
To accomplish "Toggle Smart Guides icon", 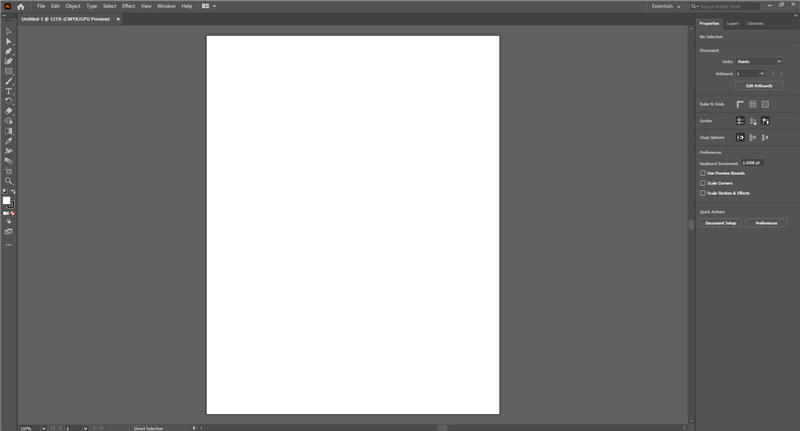I will coord(765,121).
